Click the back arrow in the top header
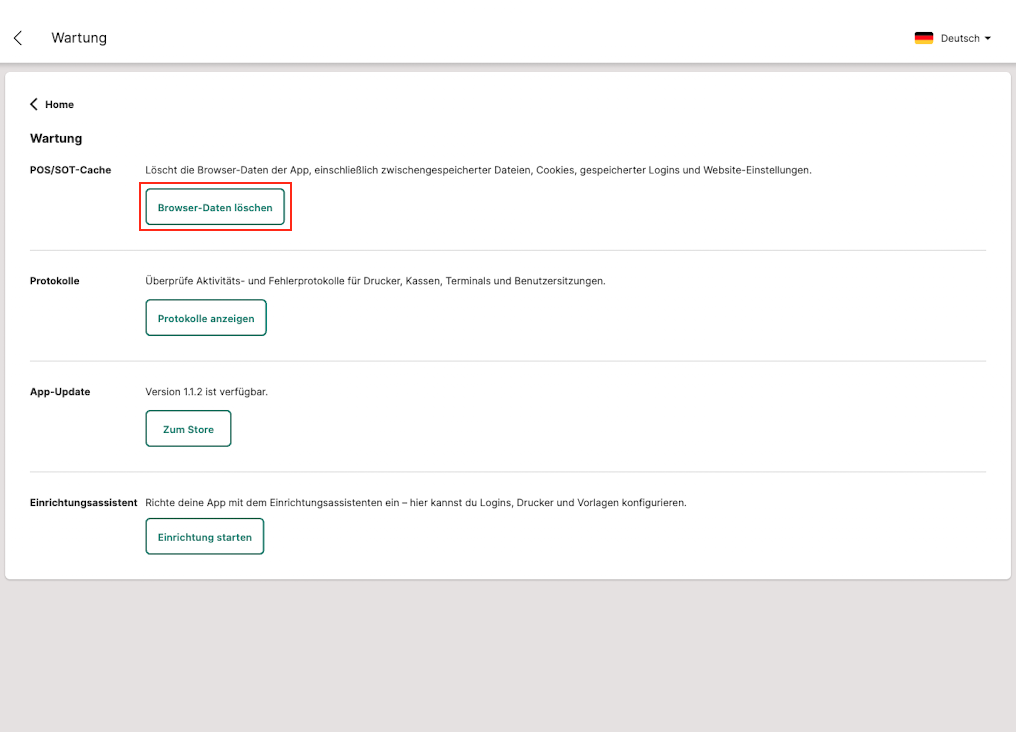 click(x=18, y=38)
